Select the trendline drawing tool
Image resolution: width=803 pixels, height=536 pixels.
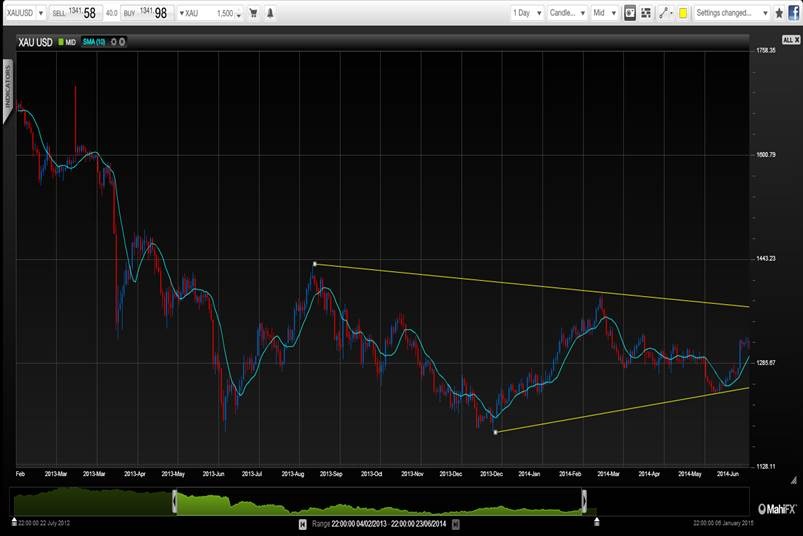coord(664,14)
